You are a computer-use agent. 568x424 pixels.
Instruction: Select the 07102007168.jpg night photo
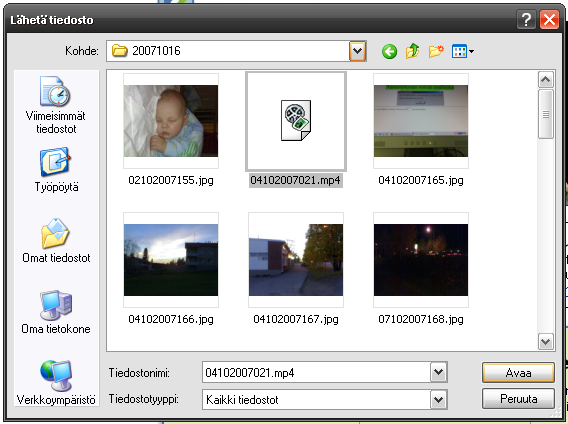click(421, 260)
